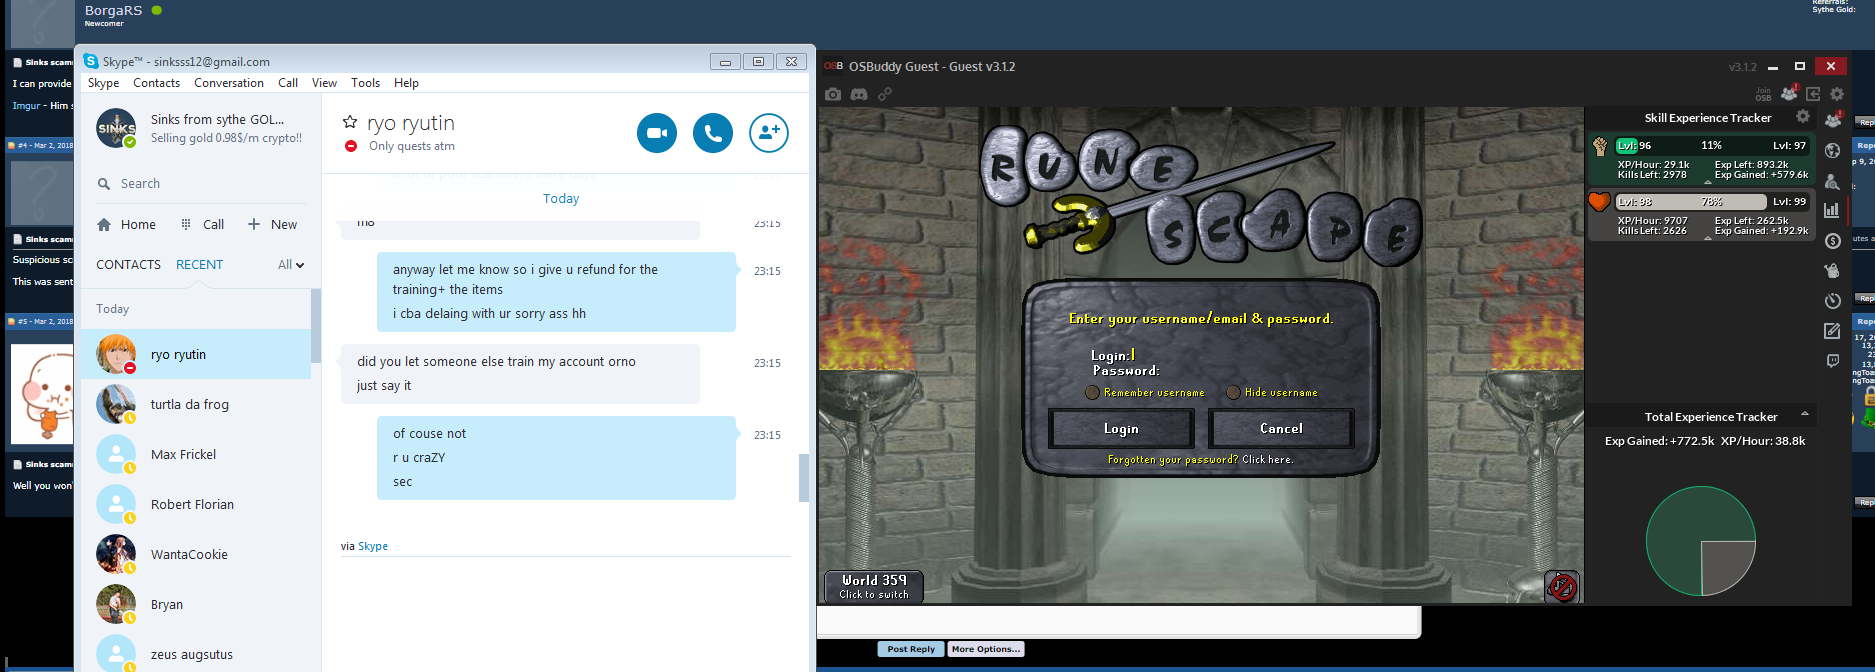This screenshot has width=1875, height=672.
Task: Open player lookup icon in OSBuddy sidebar
Action: pos(1832,181)
